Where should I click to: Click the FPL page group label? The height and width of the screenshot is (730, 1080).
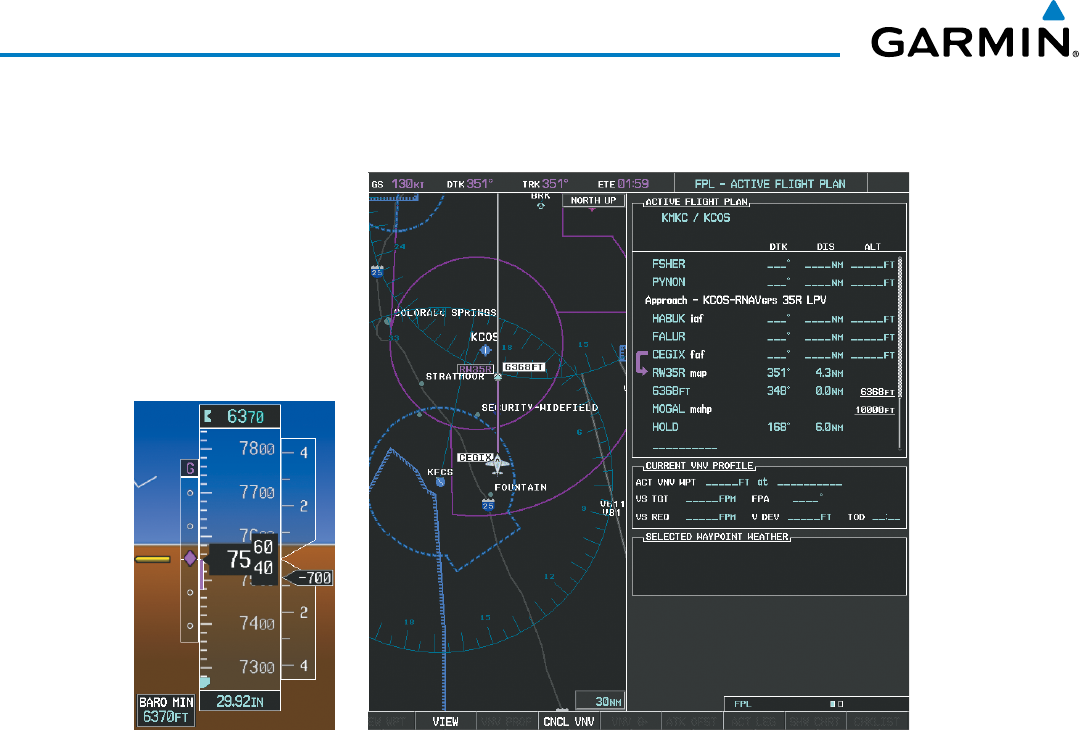[742, 704]
